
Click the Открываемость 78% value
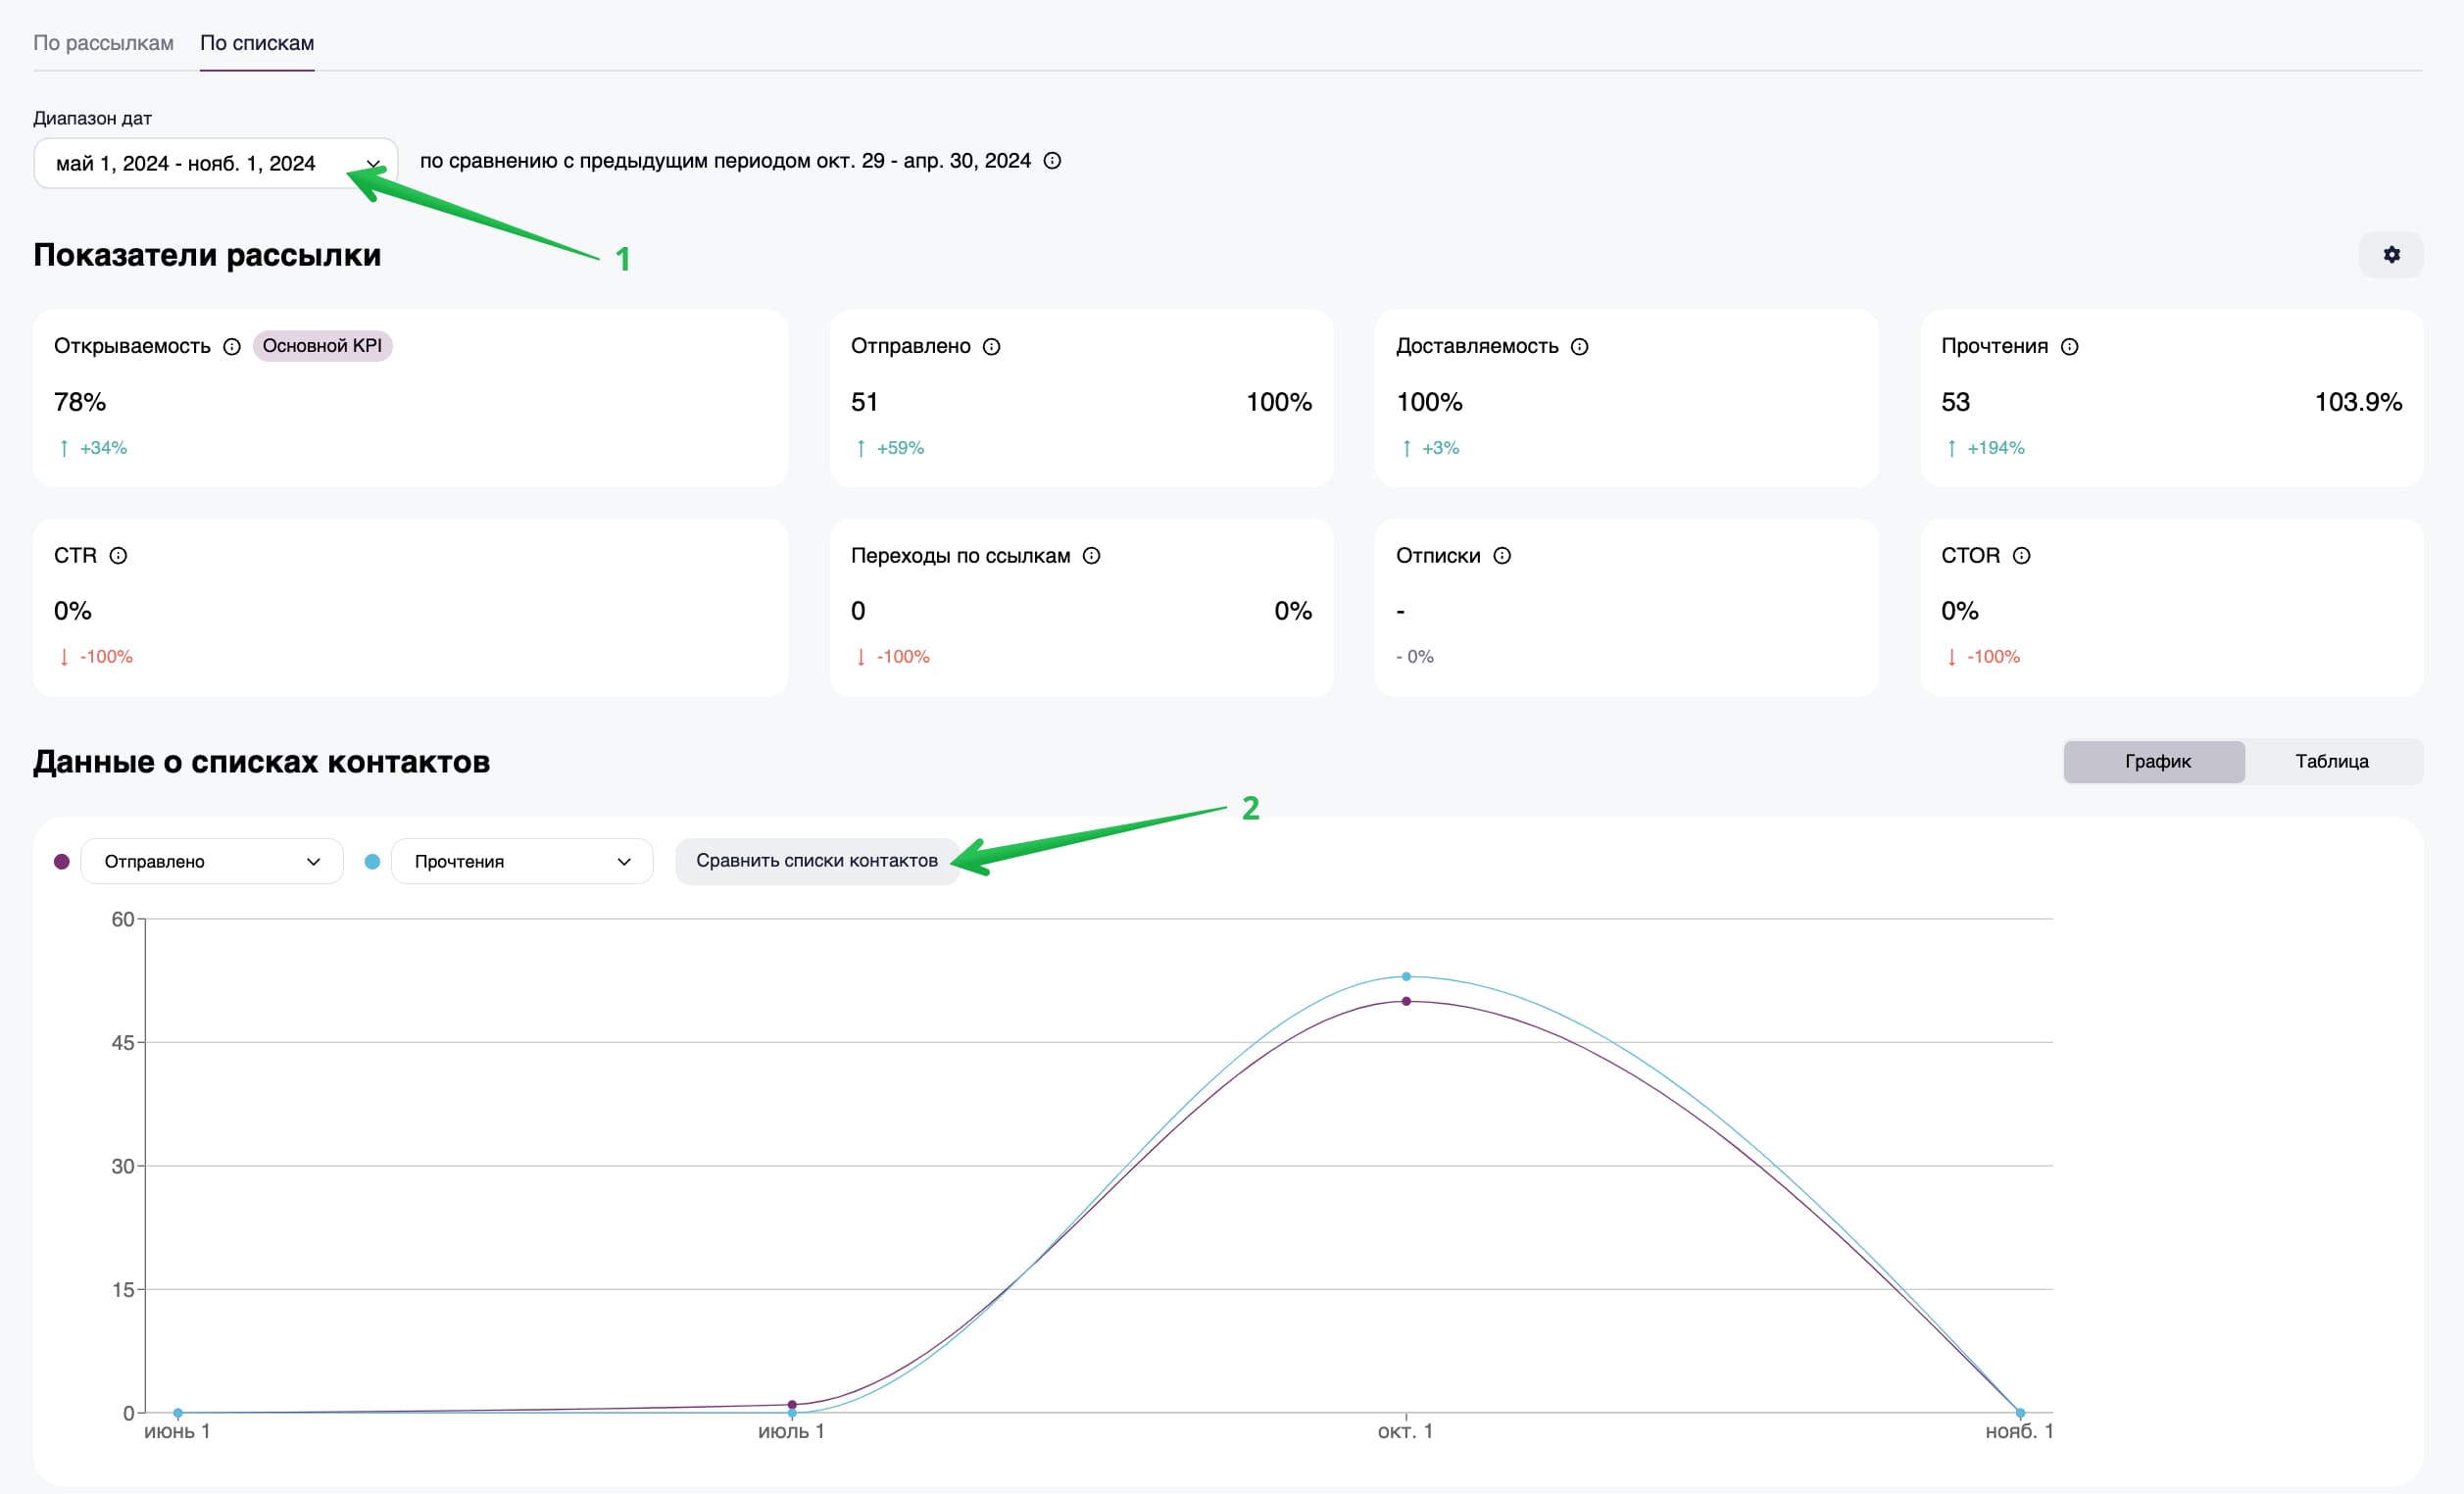(80, 402)
